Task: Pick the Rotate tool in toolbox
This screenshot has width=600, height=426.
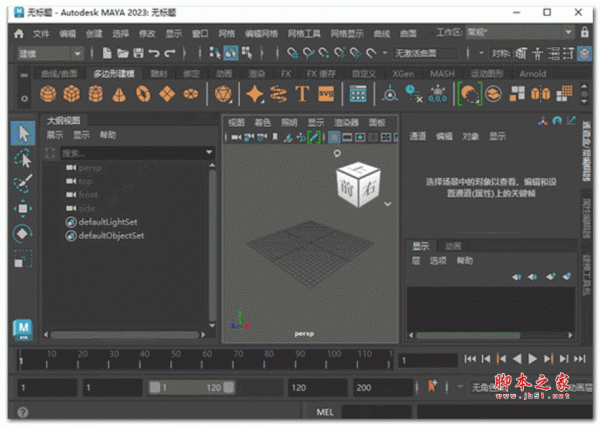Action: (x=22, y=233)
